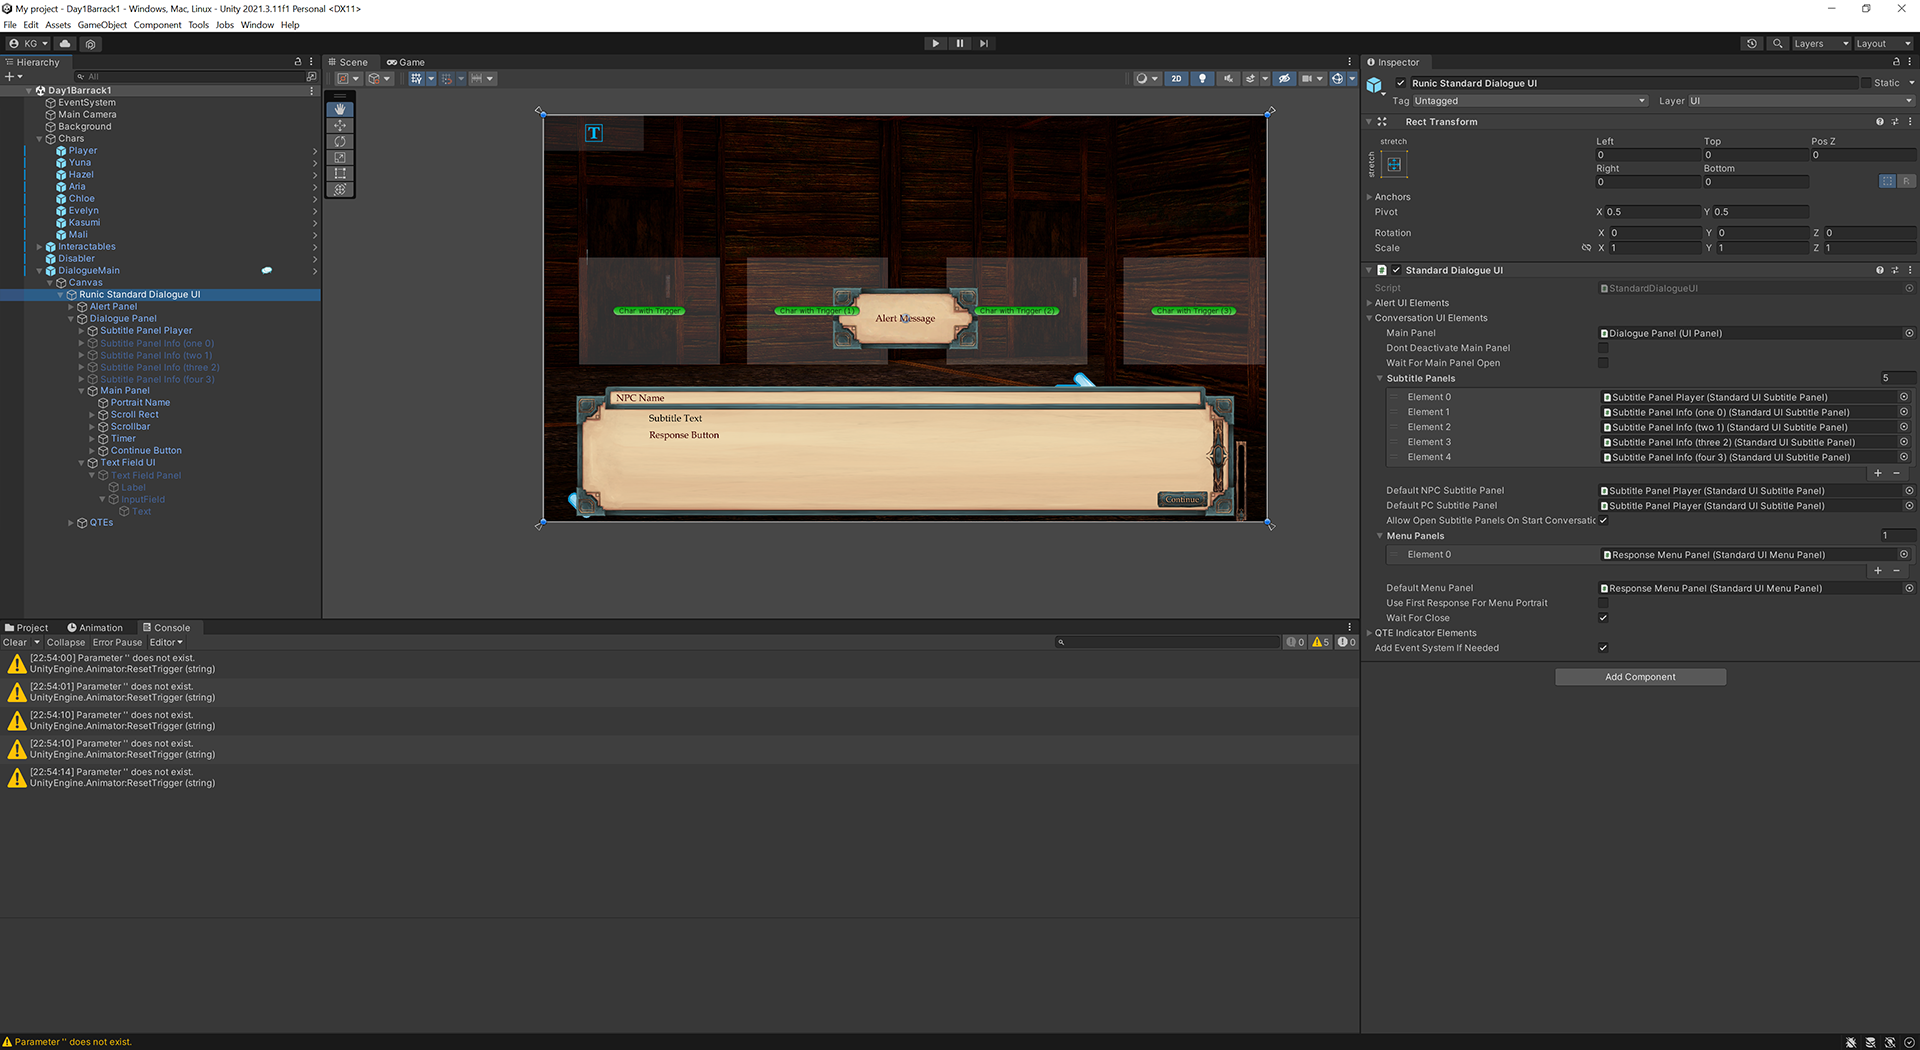
Task: Switch to the Game tab
Action: [x=406, y=62]
